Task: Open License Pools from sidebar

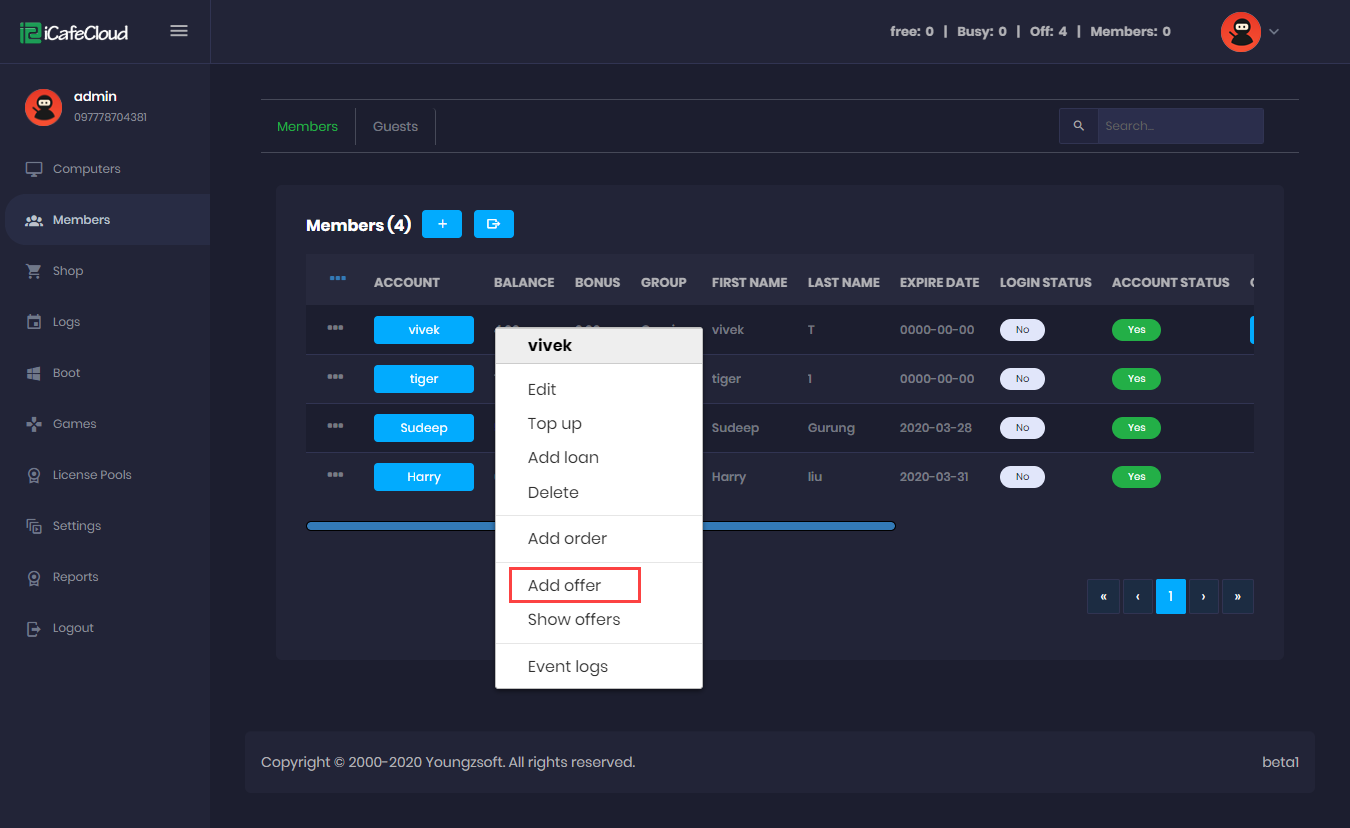Action: pos(91,475)
